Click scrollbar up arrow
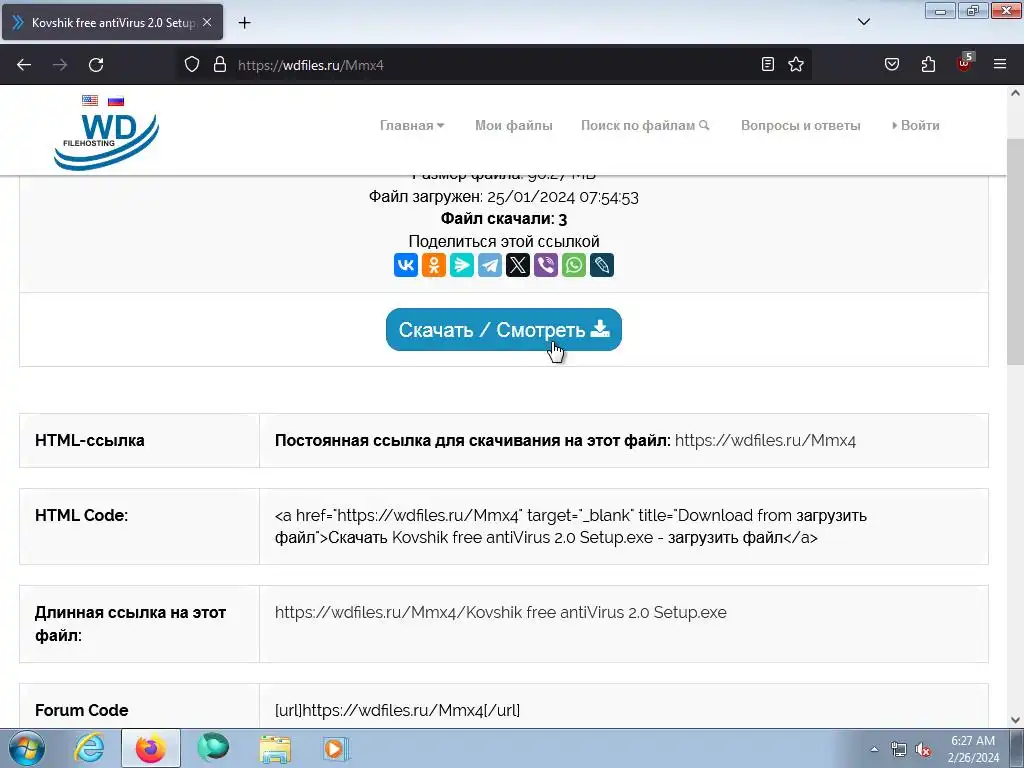 [x=1015, y=93]
